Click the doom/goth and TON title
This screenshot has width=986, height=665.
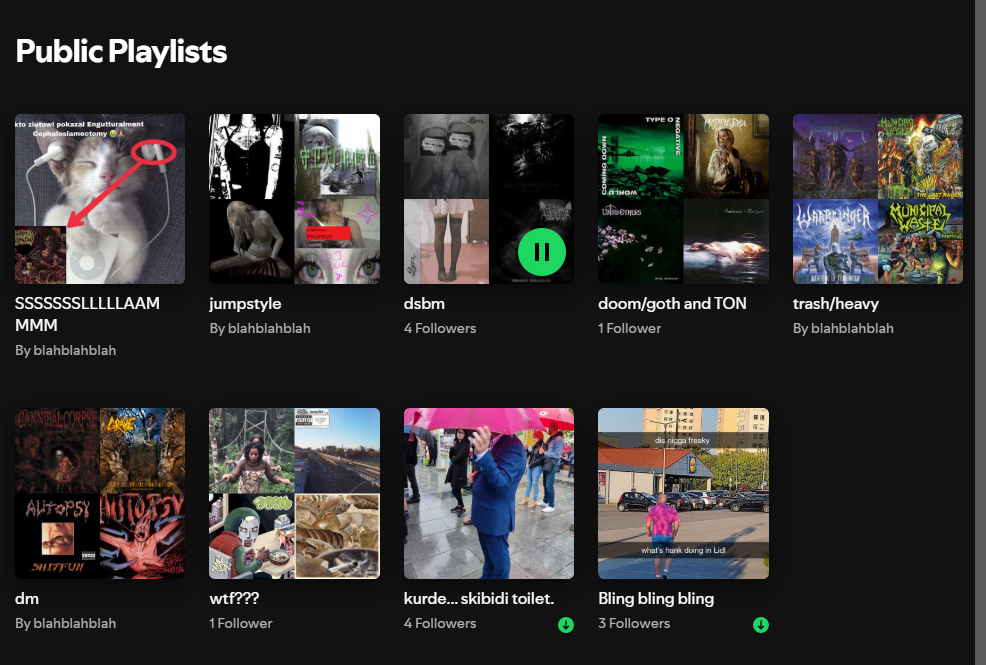pos(672,303)
